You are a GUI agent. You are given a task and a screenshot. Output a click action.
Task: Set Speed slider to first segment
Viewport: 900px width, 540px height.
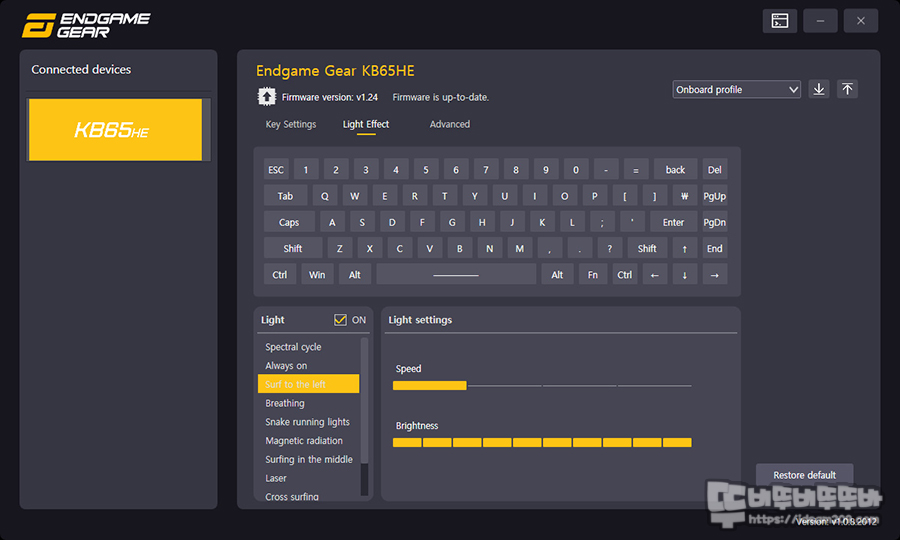click(429, 386)
